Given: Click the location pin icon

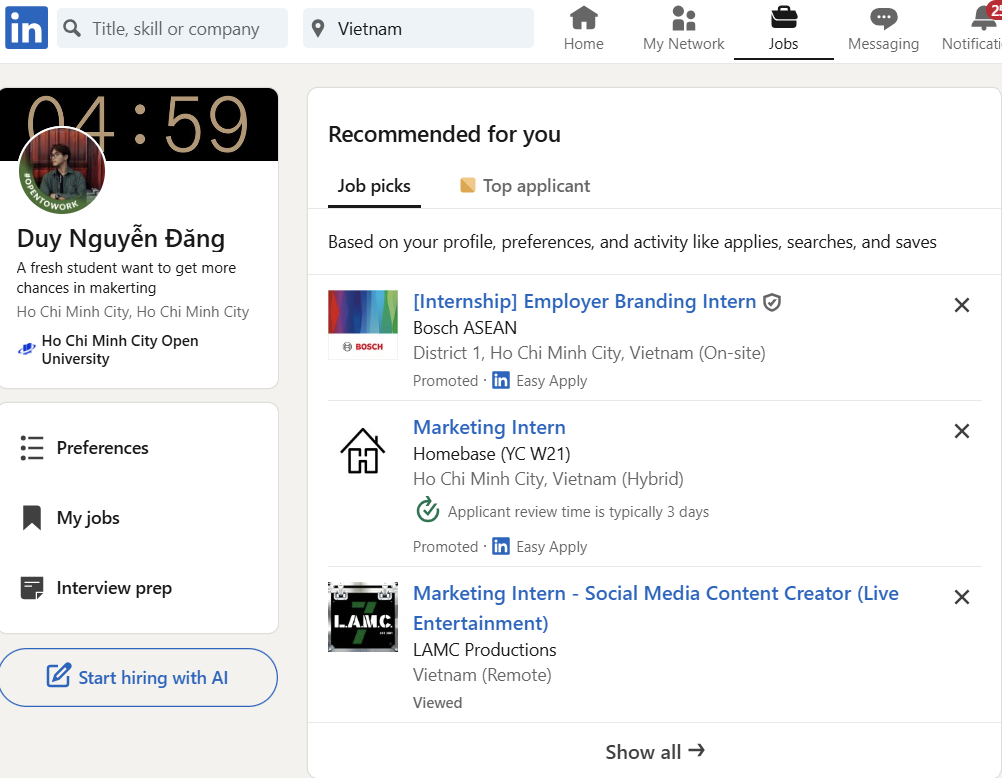Looking at the screenshot, I should tap(318, 28).
